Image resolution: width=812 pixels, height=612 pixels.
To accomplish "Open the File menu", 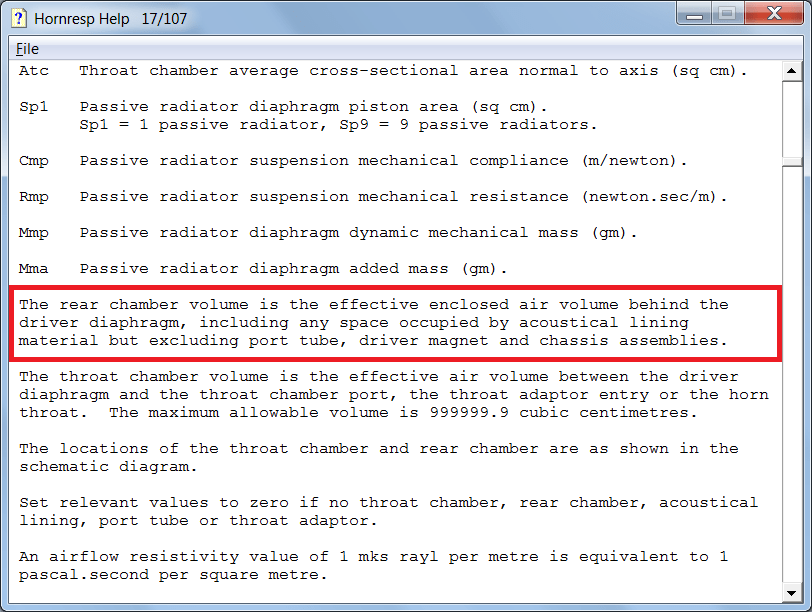I will click(27, 49).
